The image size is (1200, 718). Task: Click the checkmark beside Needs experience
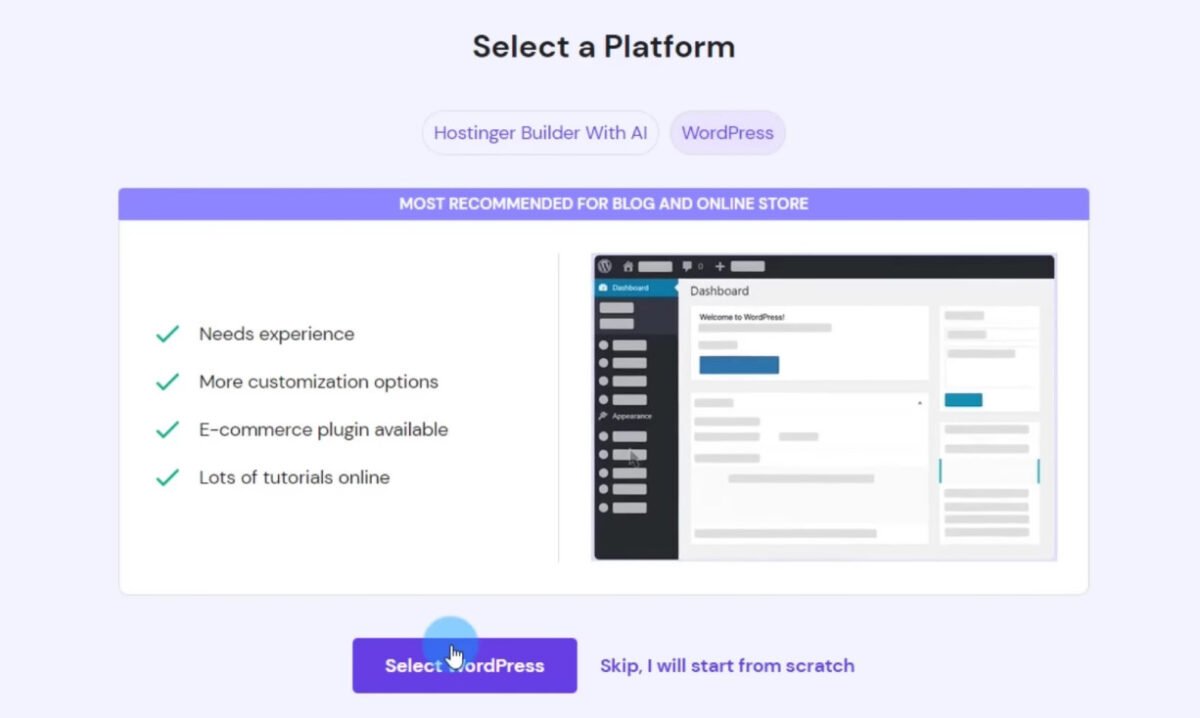(167, 333)
